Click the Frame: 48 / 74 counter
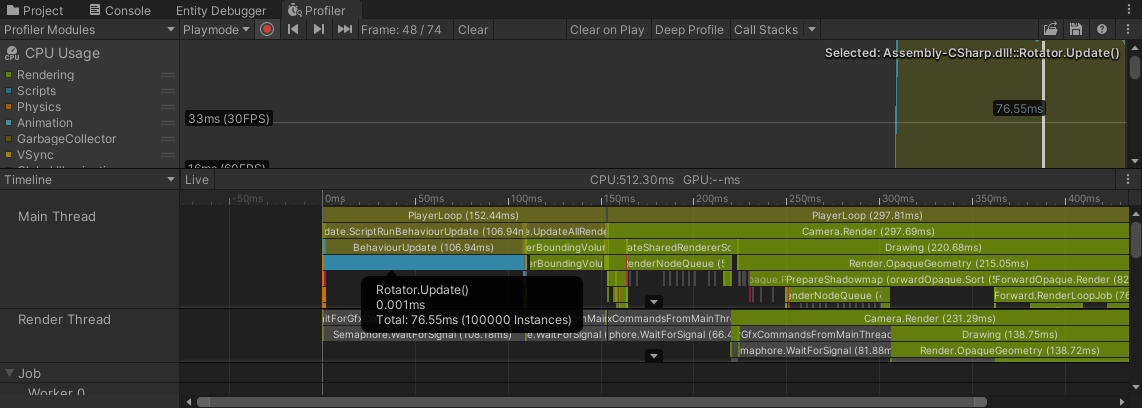This screenshot has height=408, width=1142. [401, 30]
